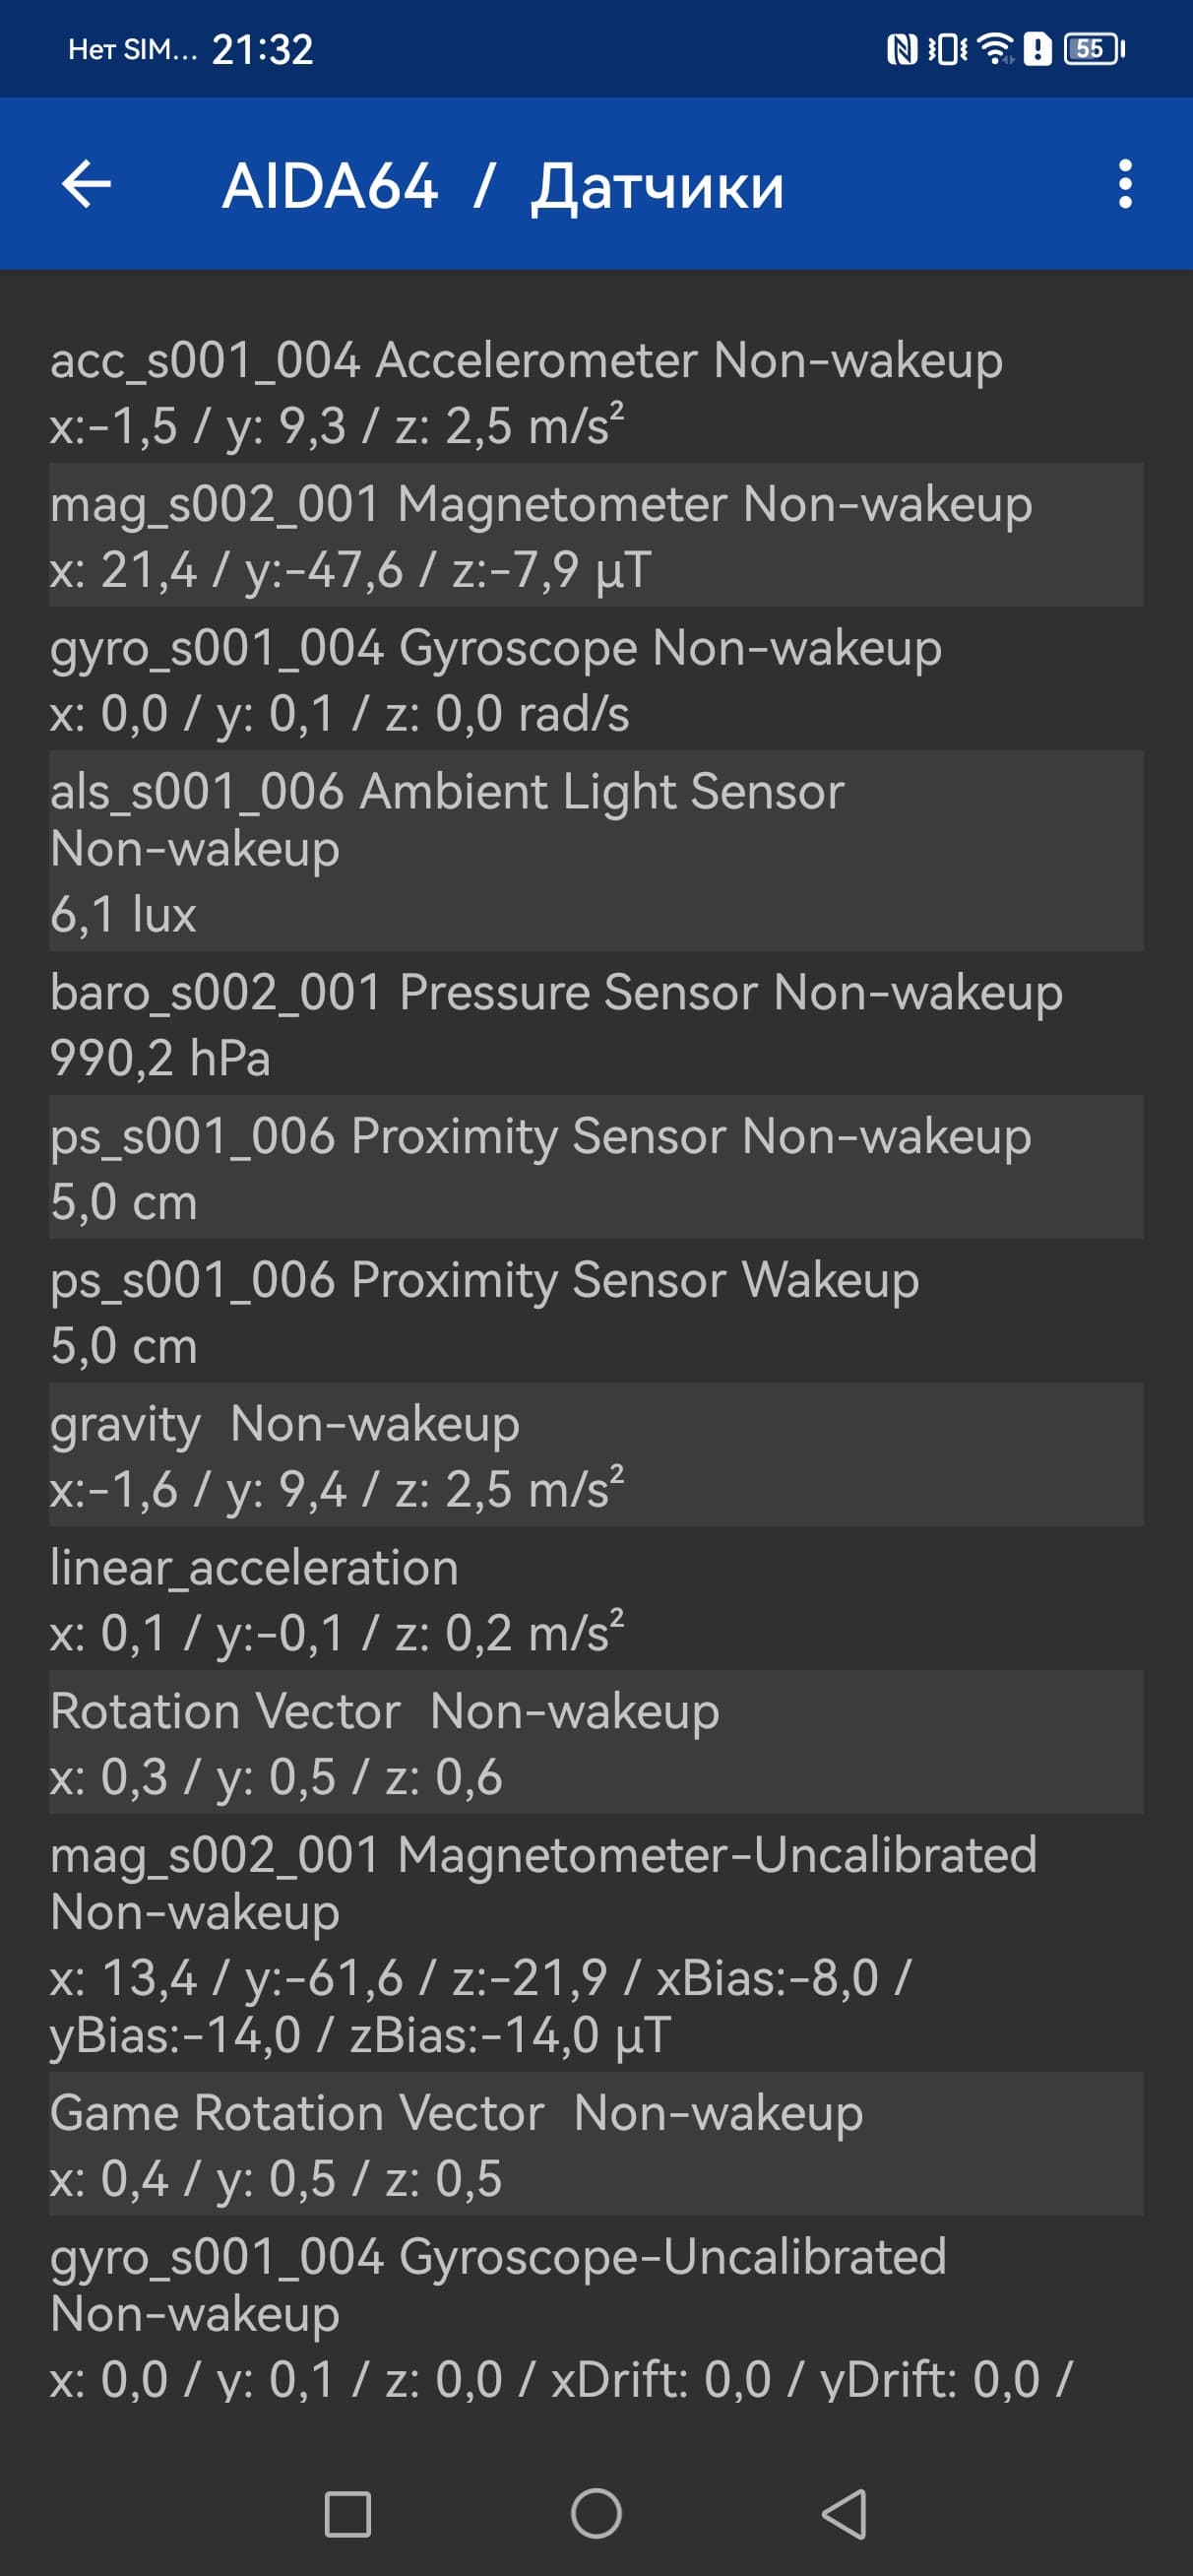Tap the Wi-Fi icon in status bar

(x=995, y=49)
